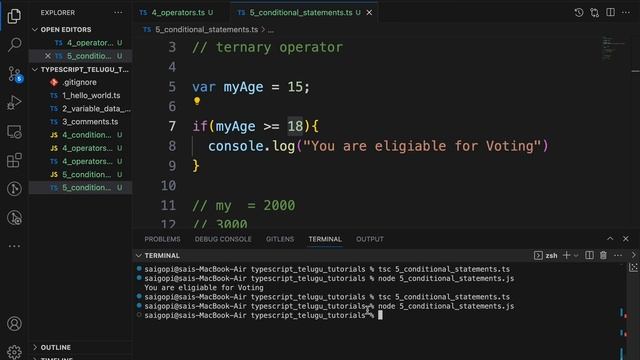Image resolution: width=640 pixels, height=360 pixels.
Task: Open 3_comments.ts file
Action: coord(81,122)
